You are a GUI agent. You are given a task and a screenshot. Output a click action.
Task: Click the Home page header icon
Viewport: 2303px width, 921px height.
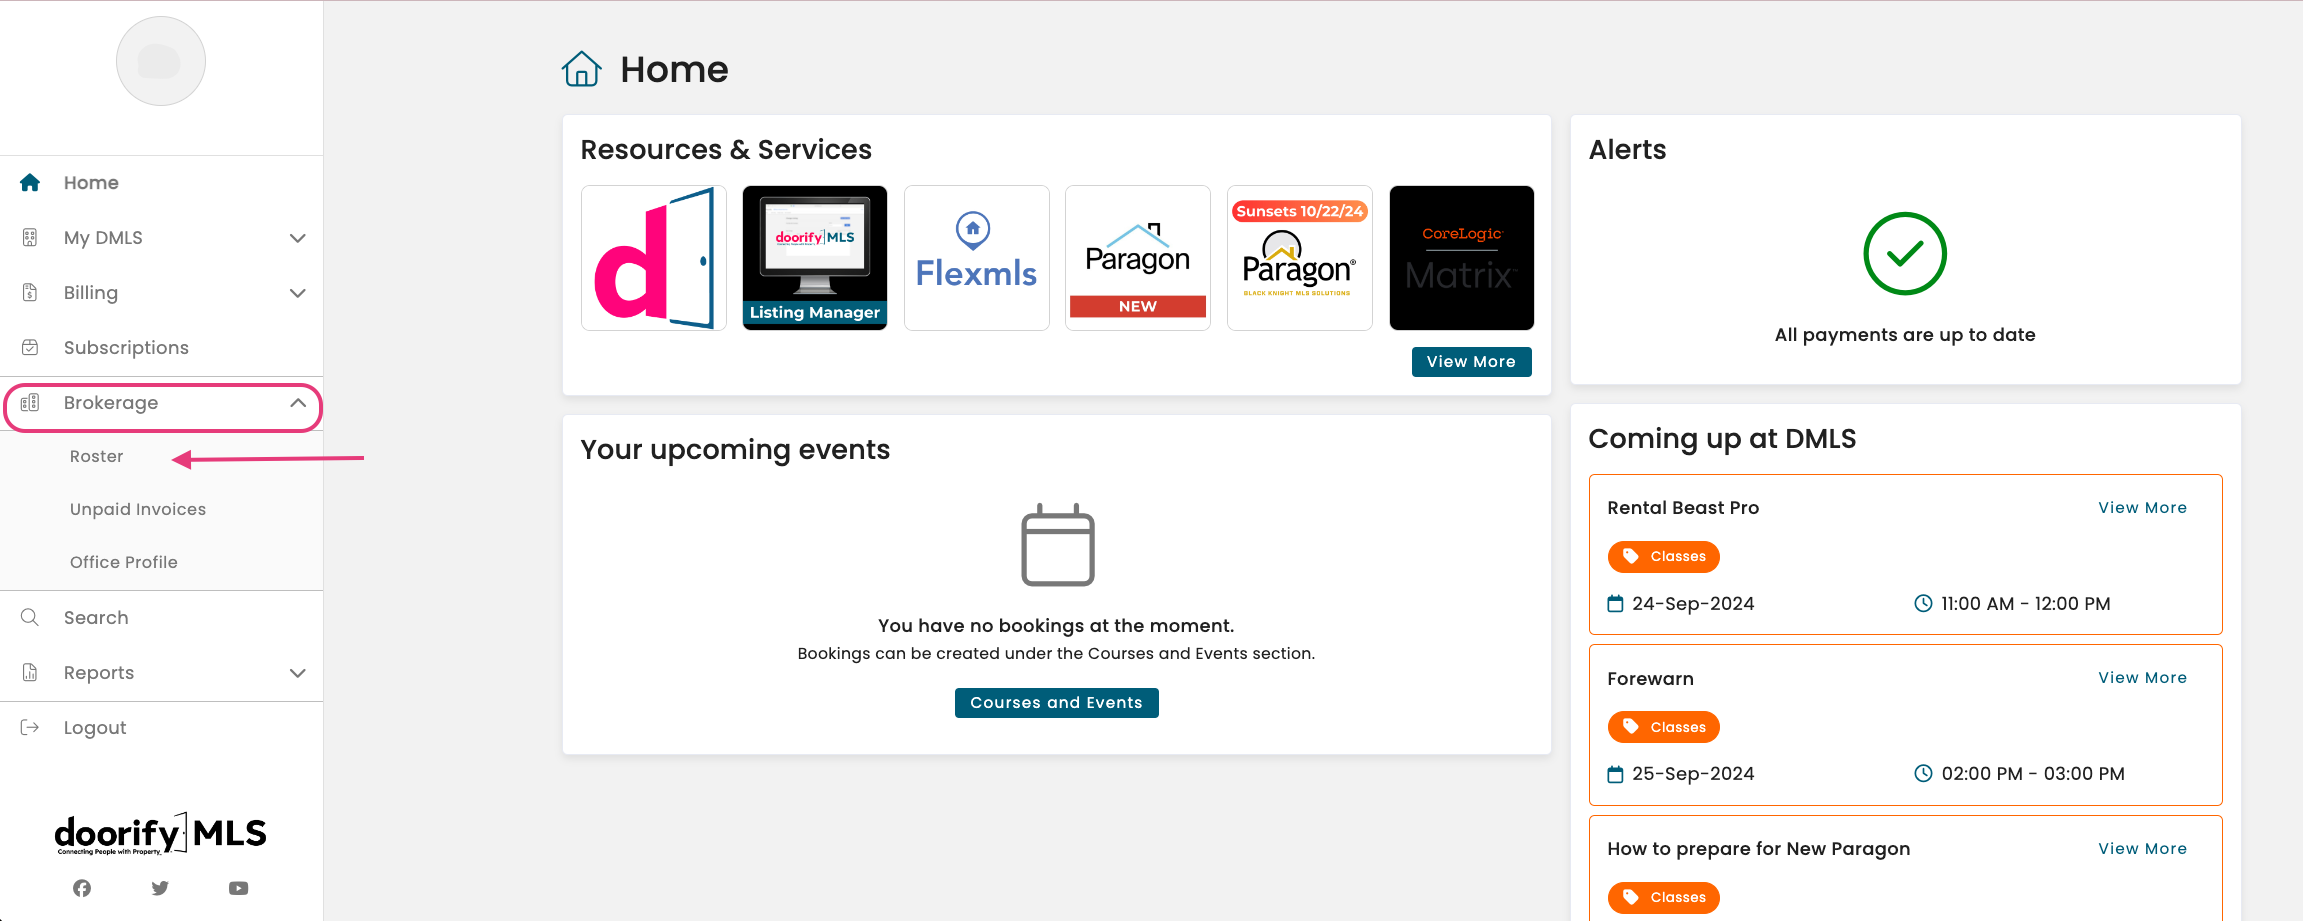(x=581, y=69)
